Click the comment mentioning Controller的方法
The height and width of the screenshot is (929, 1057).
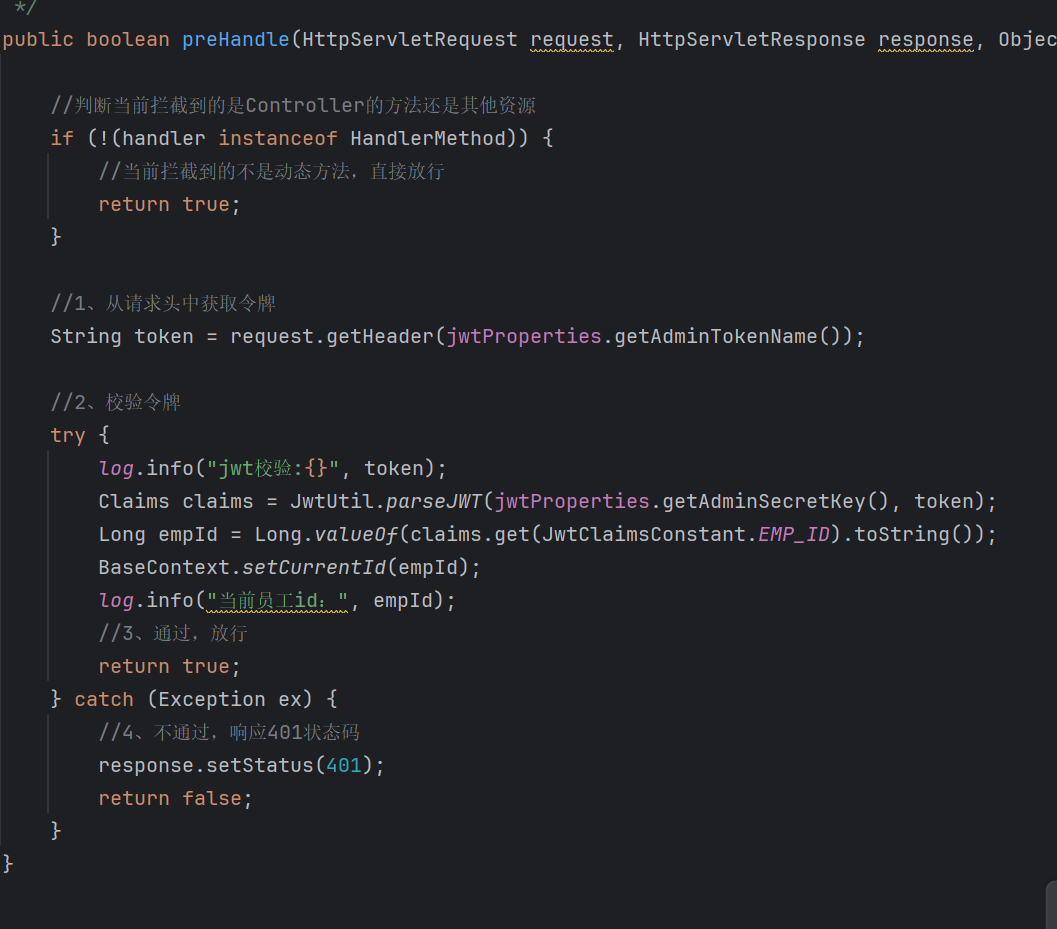293,105
